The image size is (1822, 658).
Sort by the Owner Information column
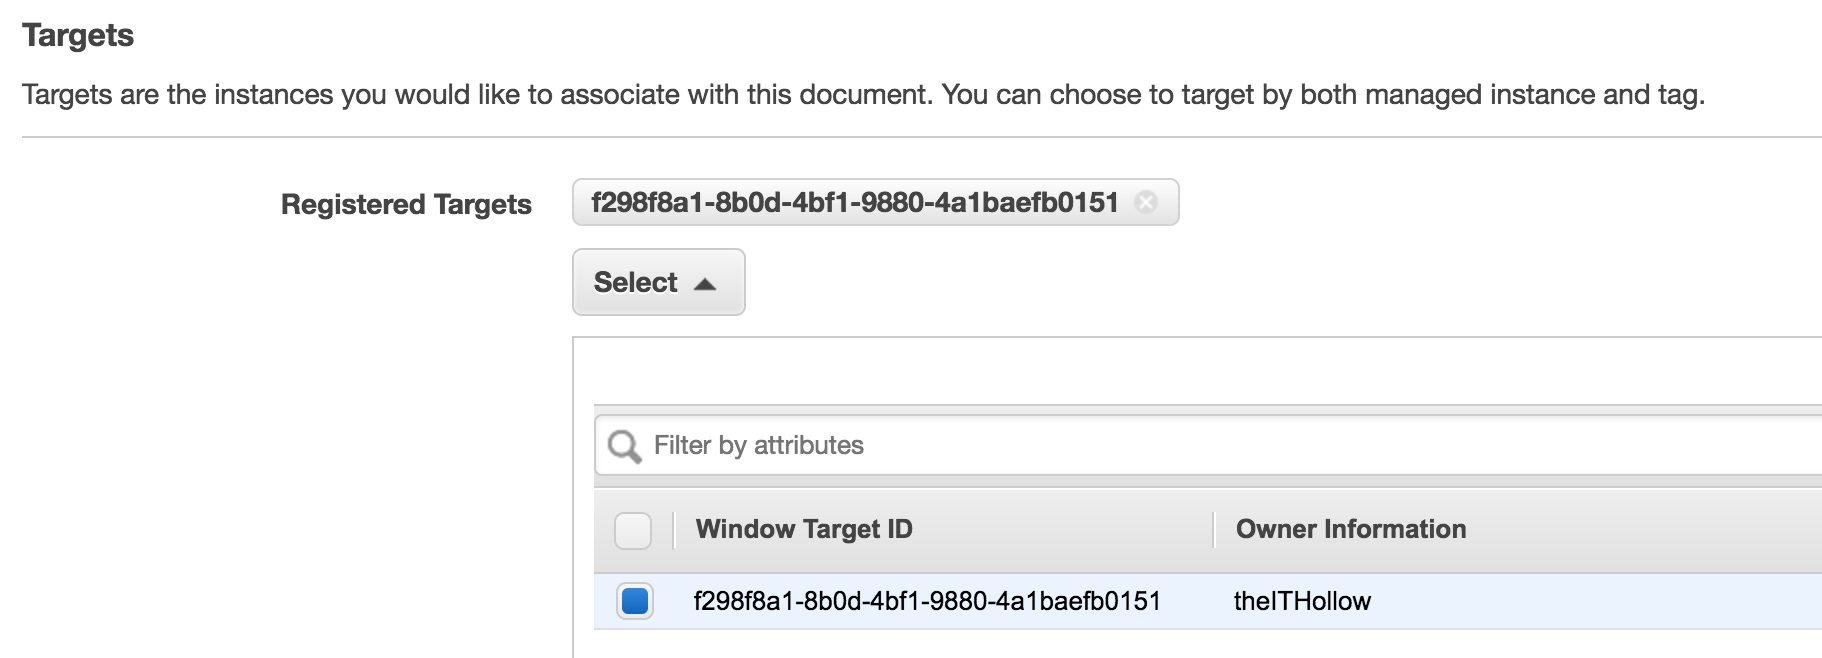1350,529
